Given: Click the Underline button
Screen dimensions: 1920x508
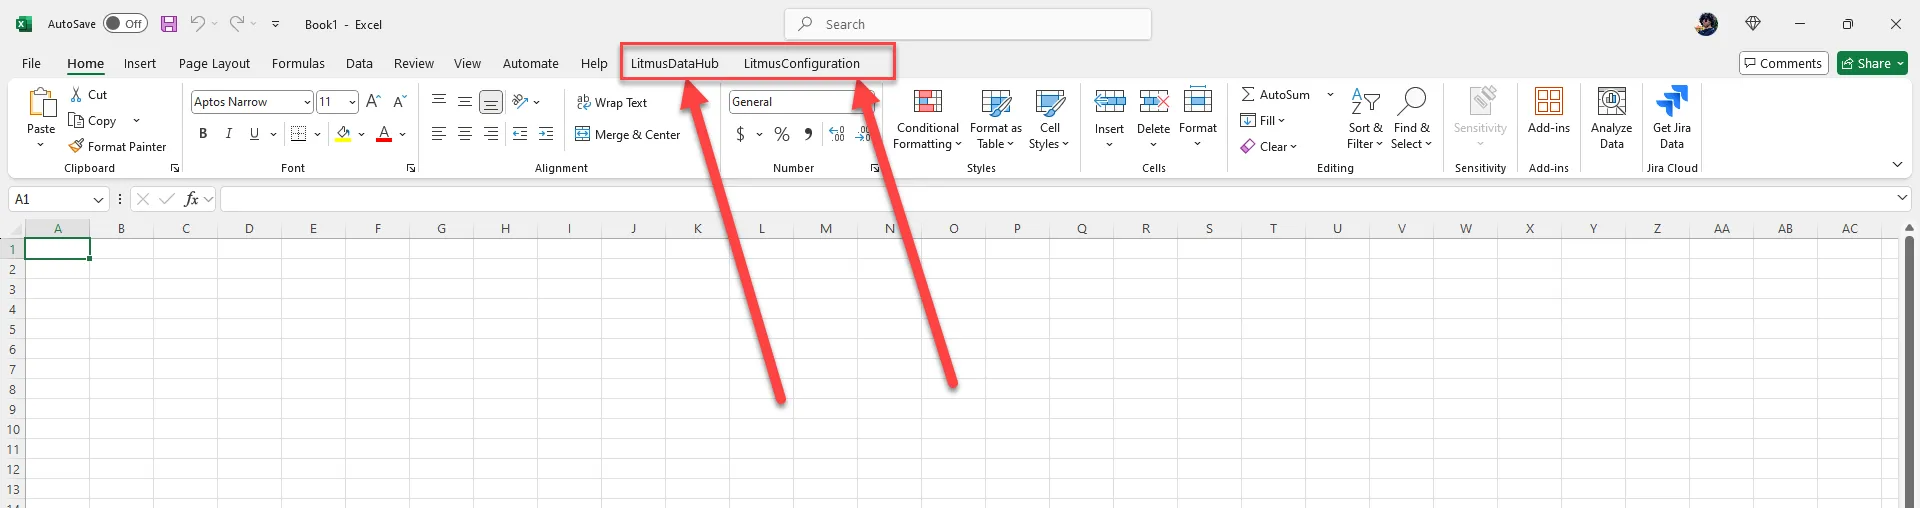Looking at the screenshot, I should [254, 134].
